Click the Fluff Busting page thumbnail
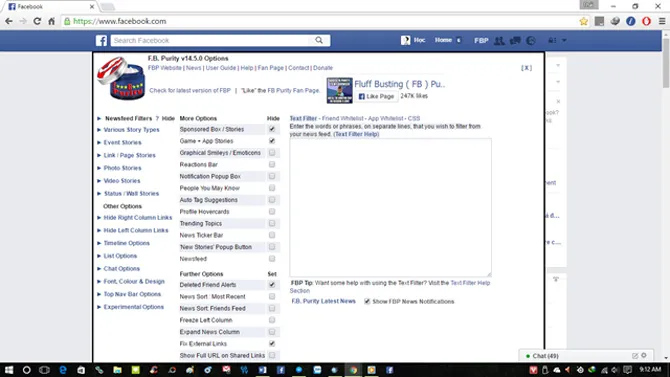Image resolution: width=670 pixels, height=377 pixels. pyautogui.click(x=339, y=90)
